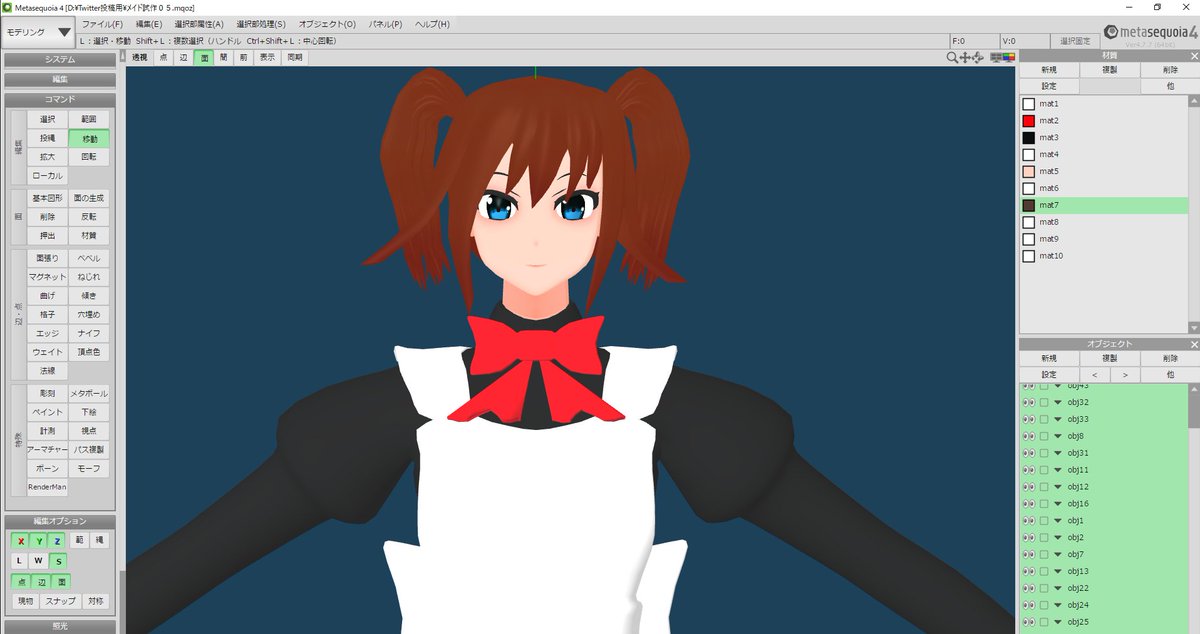Click 削除 in the object panel
The image size is (1200, 634).
pos(1170,358)
